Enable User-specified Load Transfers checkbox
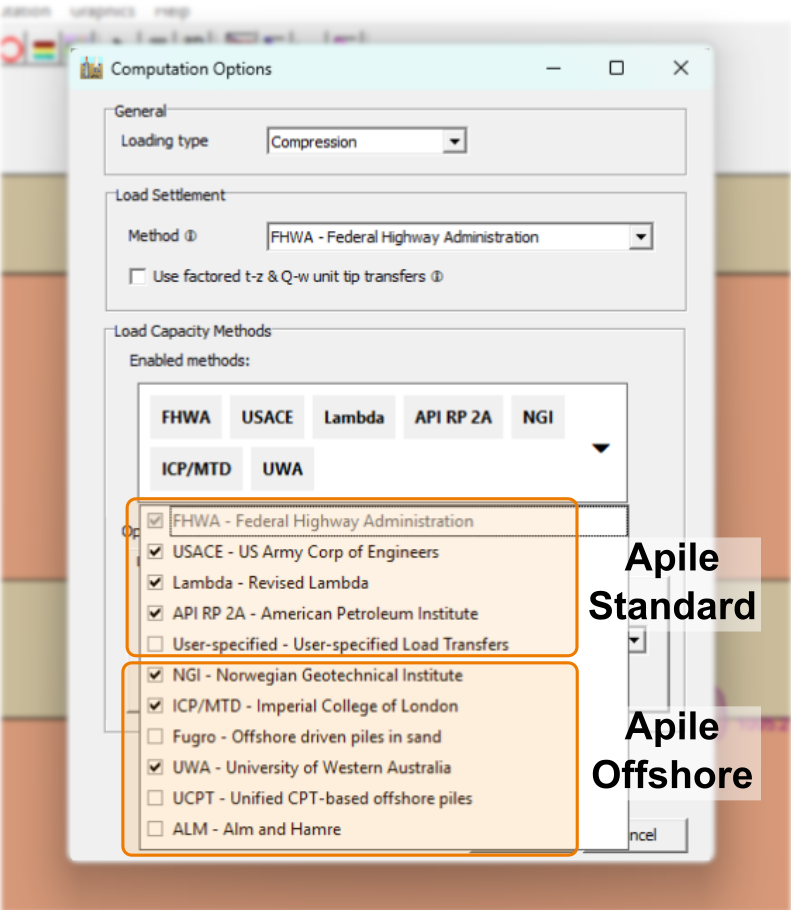 click(155, 644)
